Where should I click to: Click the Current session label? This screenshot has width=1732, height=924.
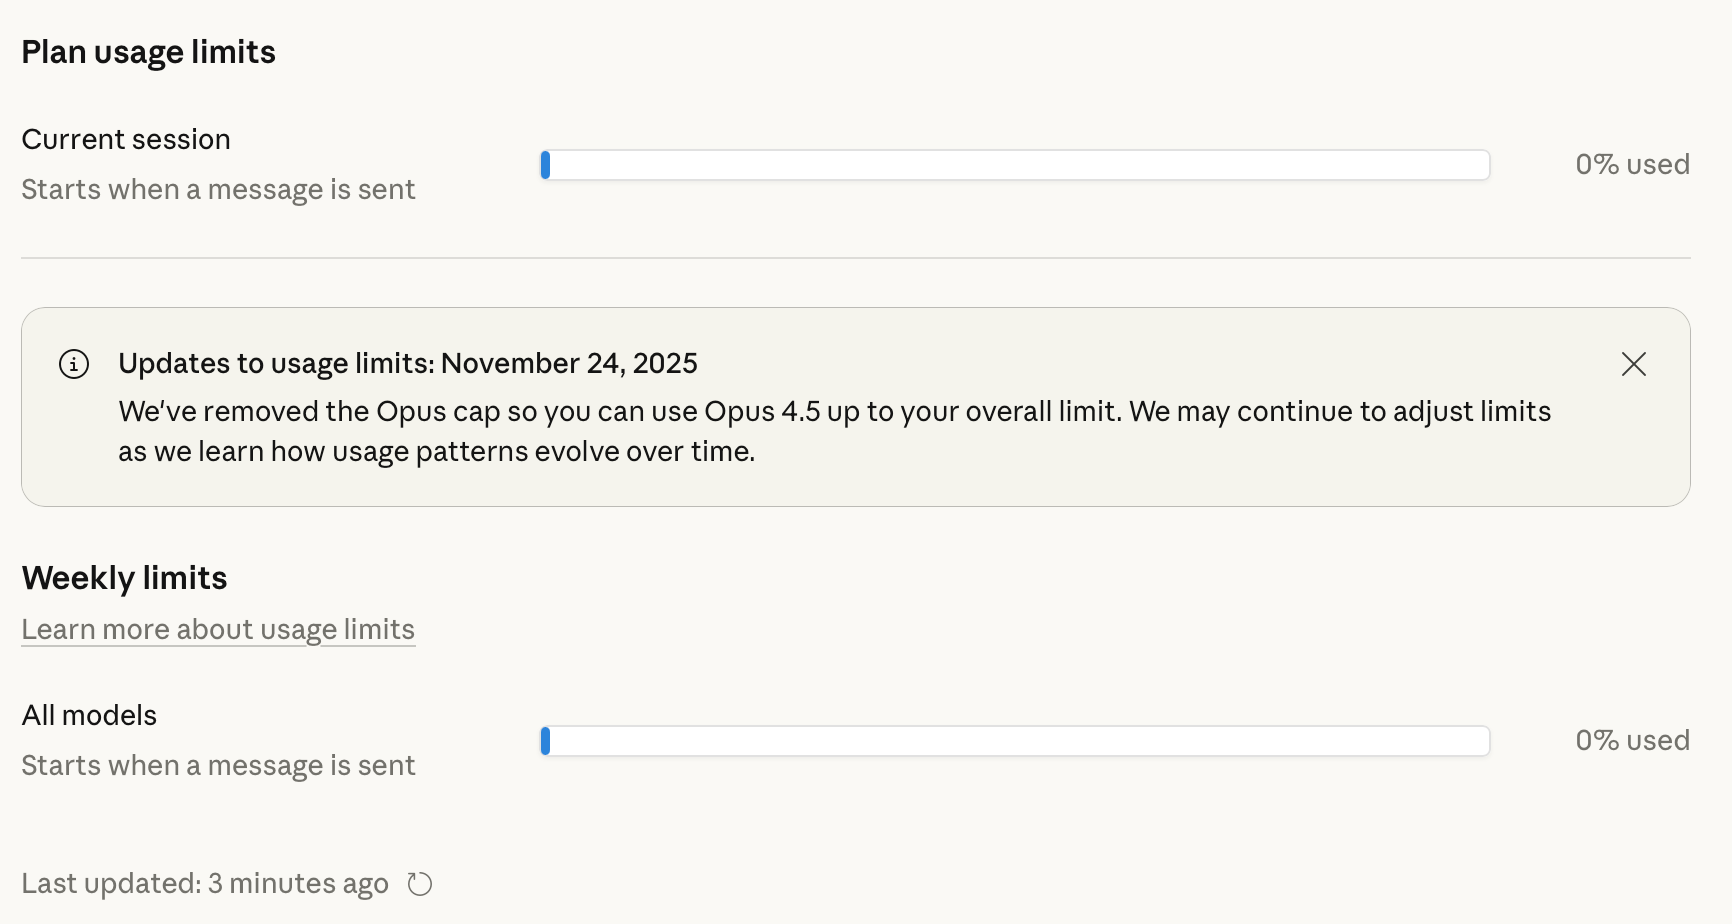pos(126,139)
